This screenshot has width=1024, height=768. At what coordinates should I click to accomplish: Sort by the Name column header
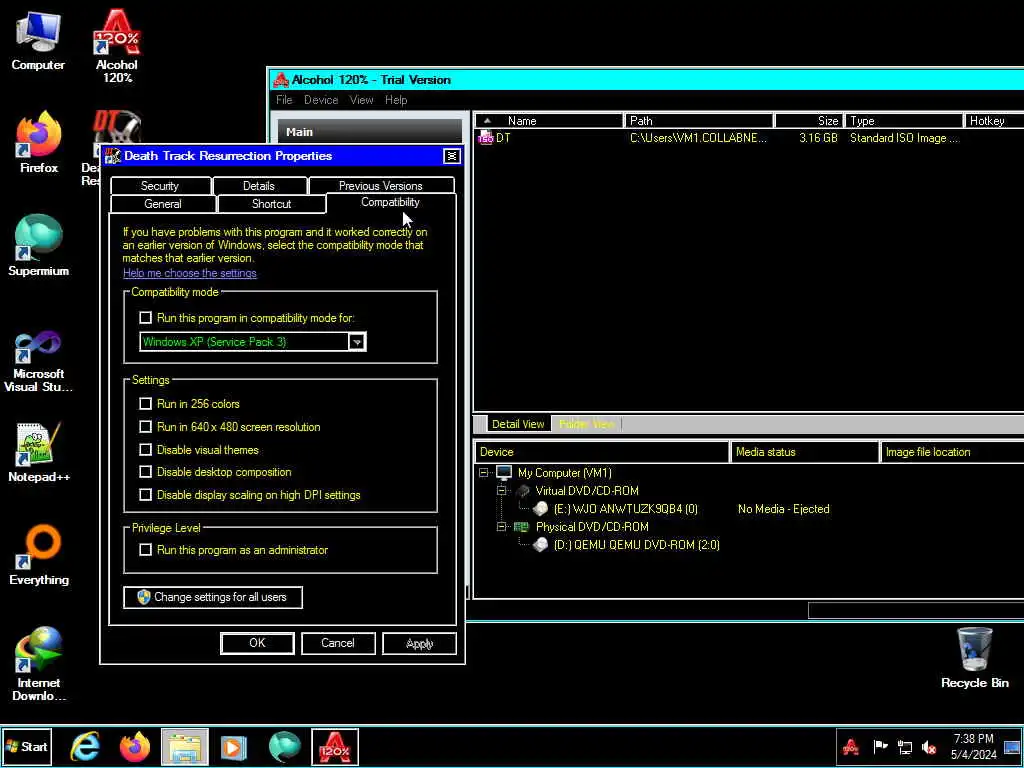[x=549, y=121]
